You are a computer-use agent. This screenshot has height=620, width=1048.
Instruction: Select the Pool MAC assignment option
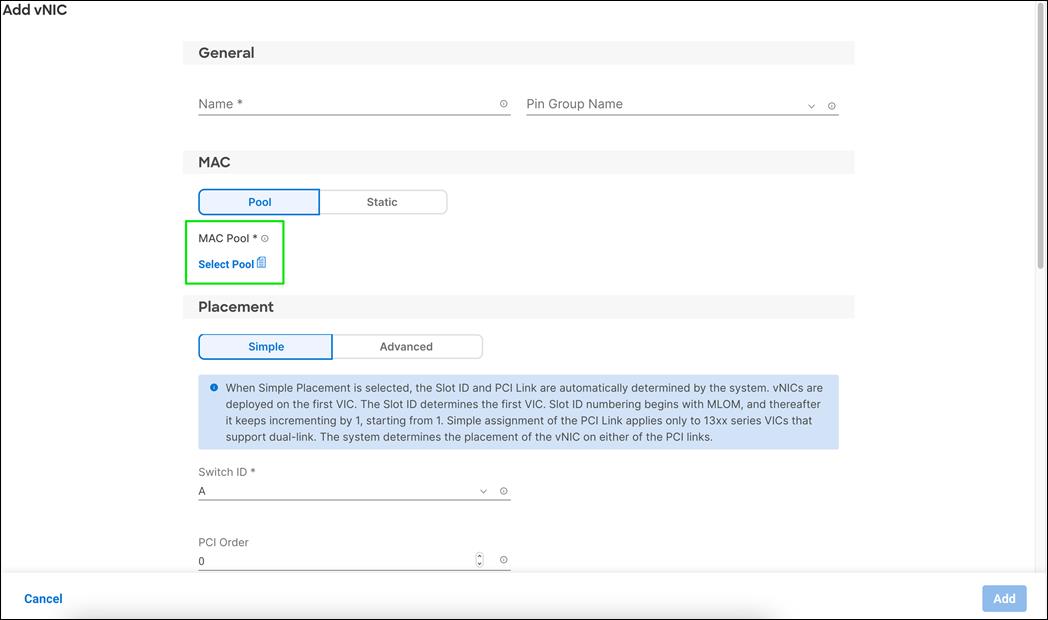(258, 201)
